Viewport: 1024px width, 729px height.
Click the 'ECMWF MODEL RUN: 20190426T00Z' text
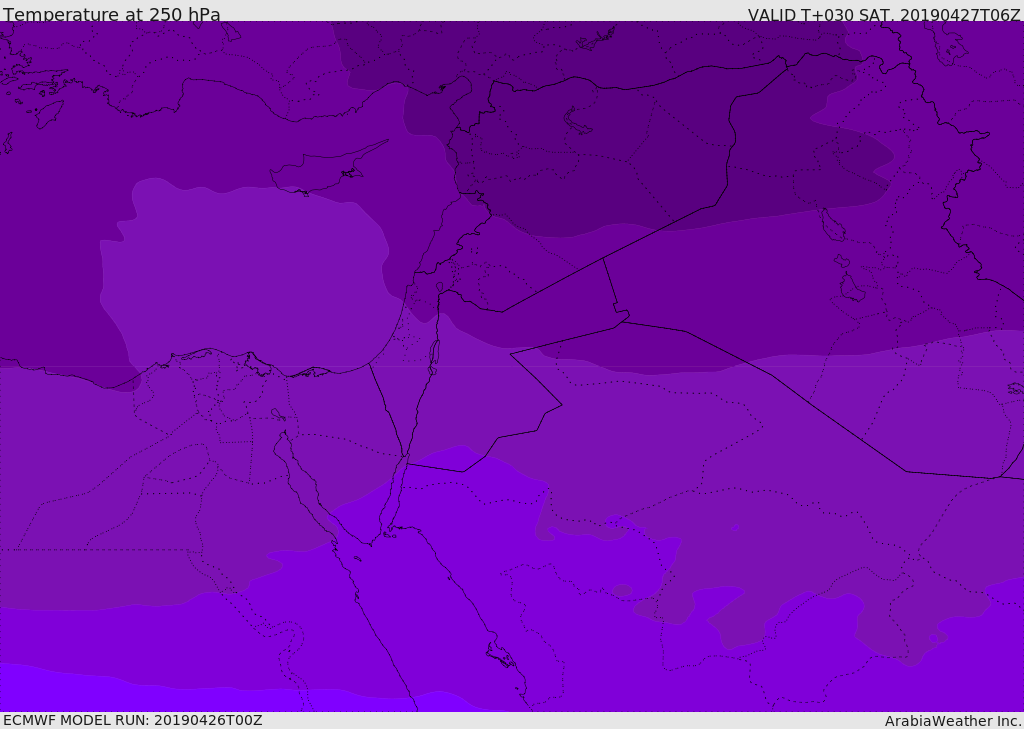133,720
